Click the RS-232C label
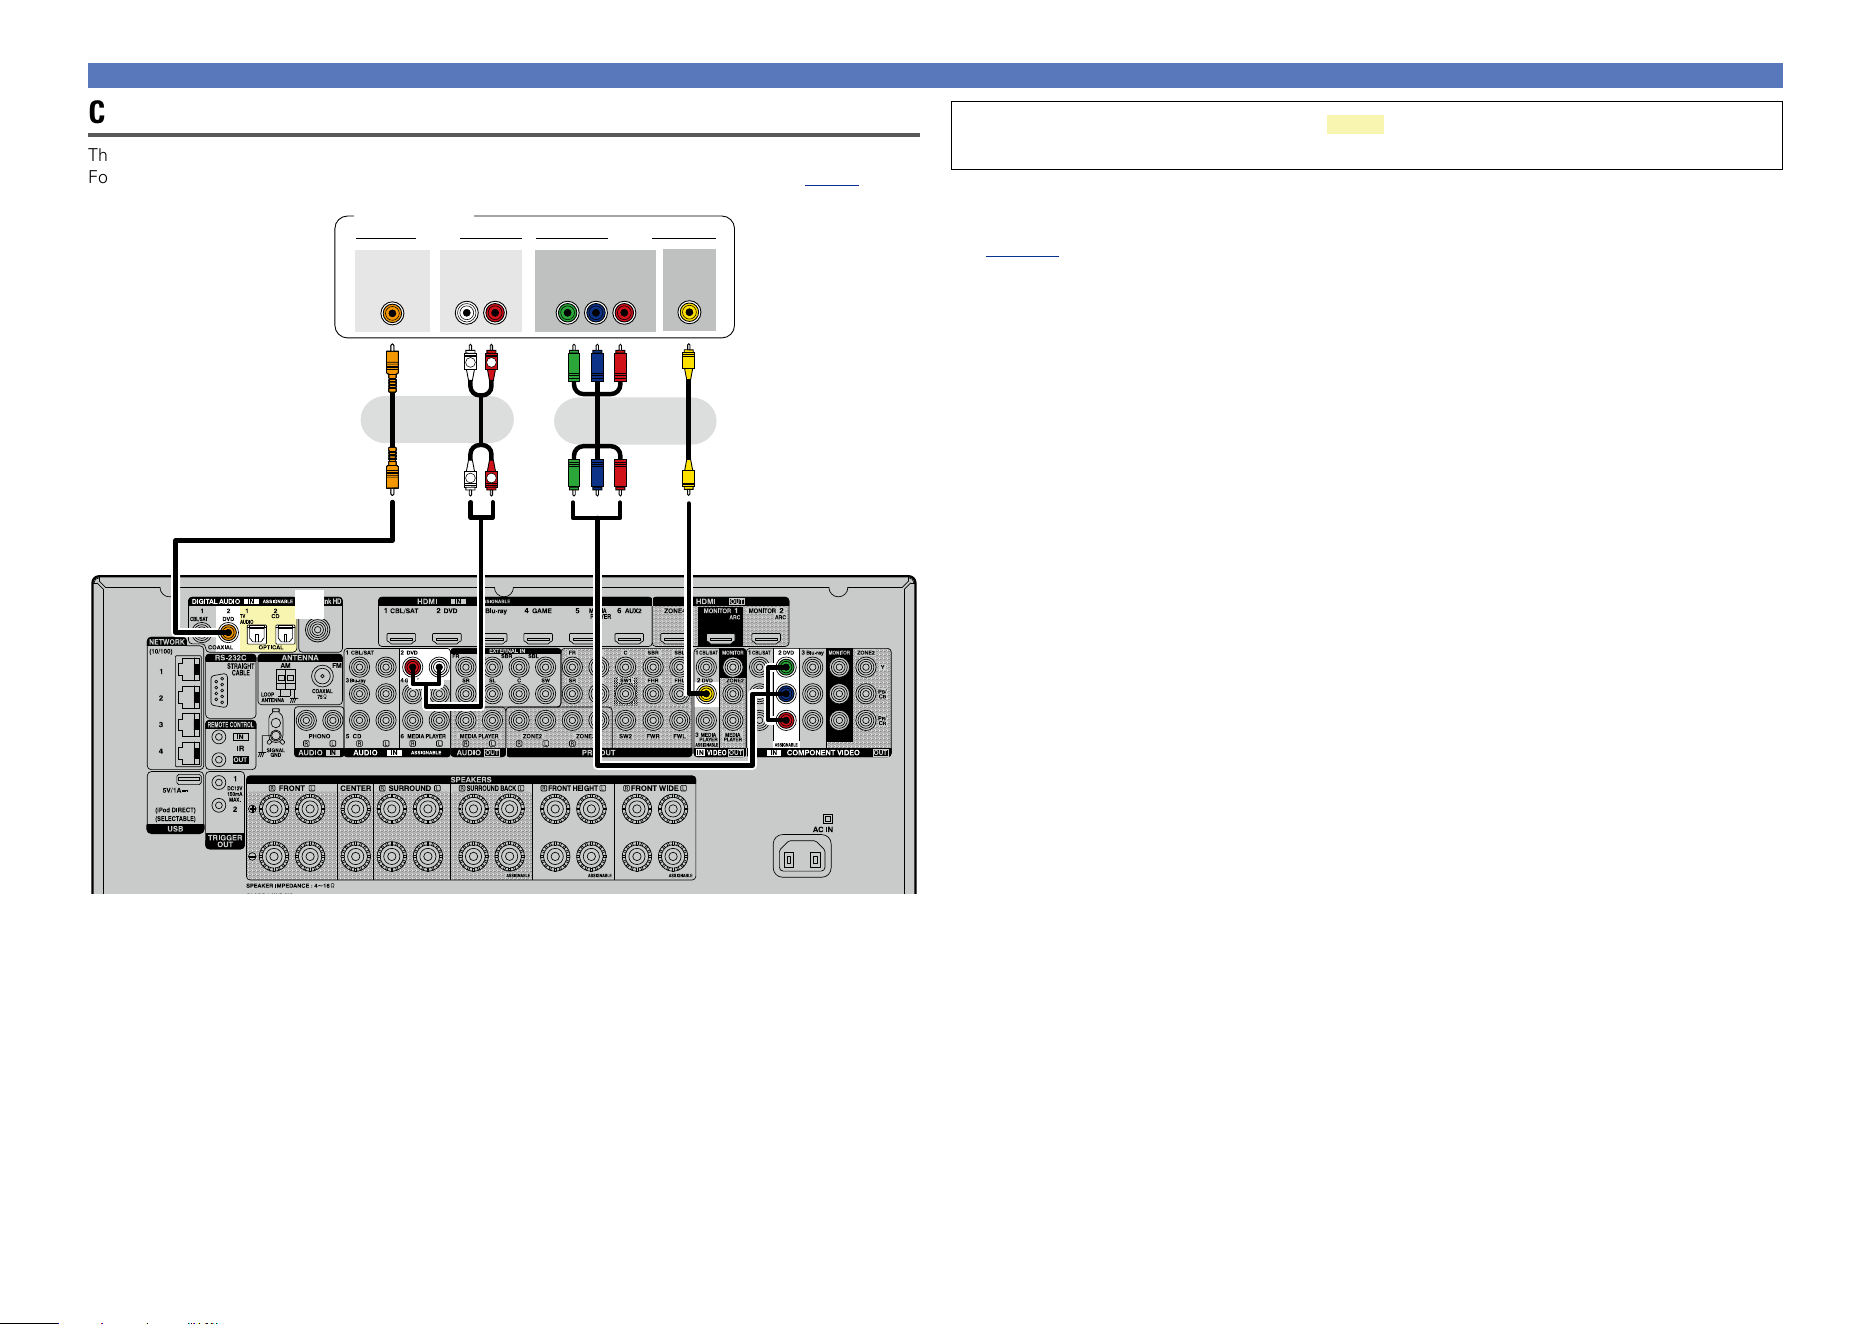The height and width of the screenshot is (1324, 1872). click(x=231, y=658)
